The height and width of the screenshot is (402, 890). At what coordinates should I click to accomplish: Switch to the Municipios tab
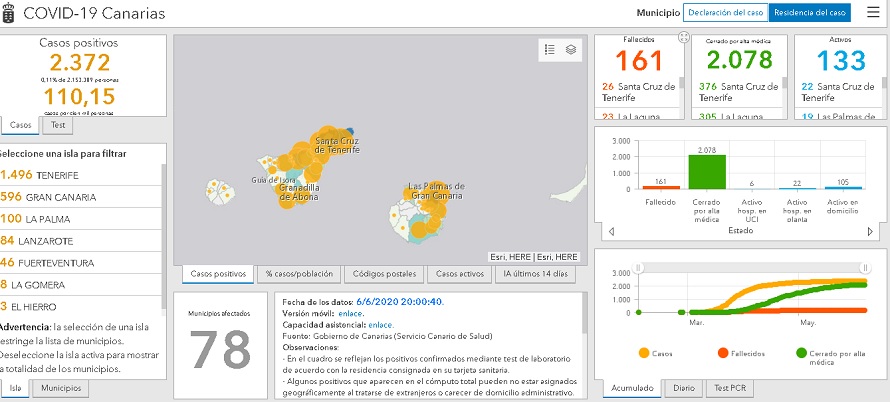click(61, 388)
